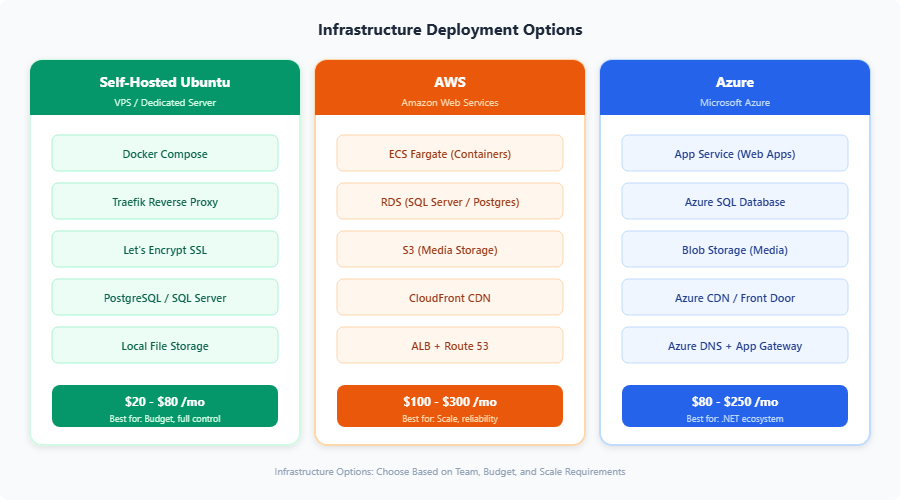Click the RDS (SQL Server / Postgres) box
The width and height of the screenshot is (900, 500).
coord(450,201)
